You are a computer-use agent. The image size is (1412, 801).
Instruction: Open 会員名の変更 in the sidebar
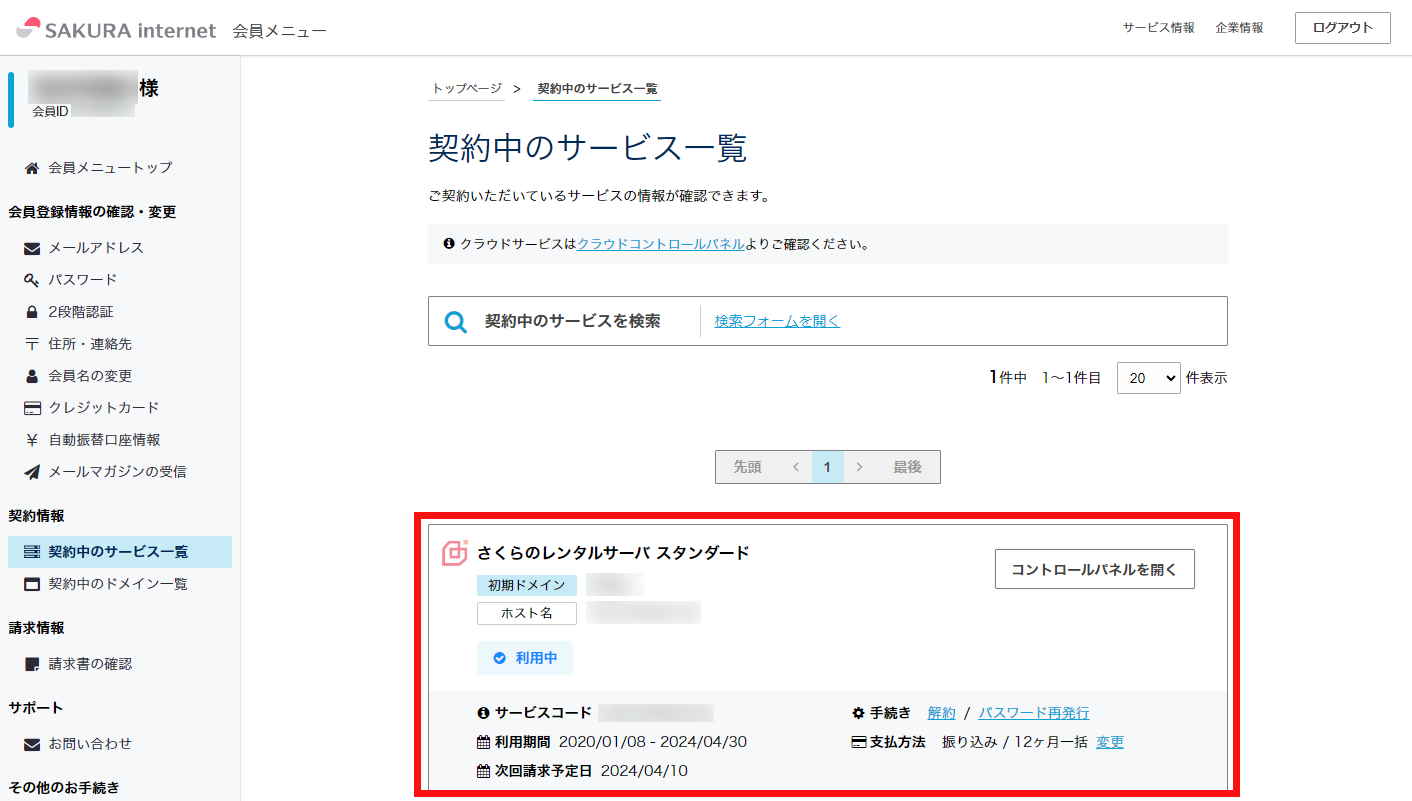coord(90,376)
